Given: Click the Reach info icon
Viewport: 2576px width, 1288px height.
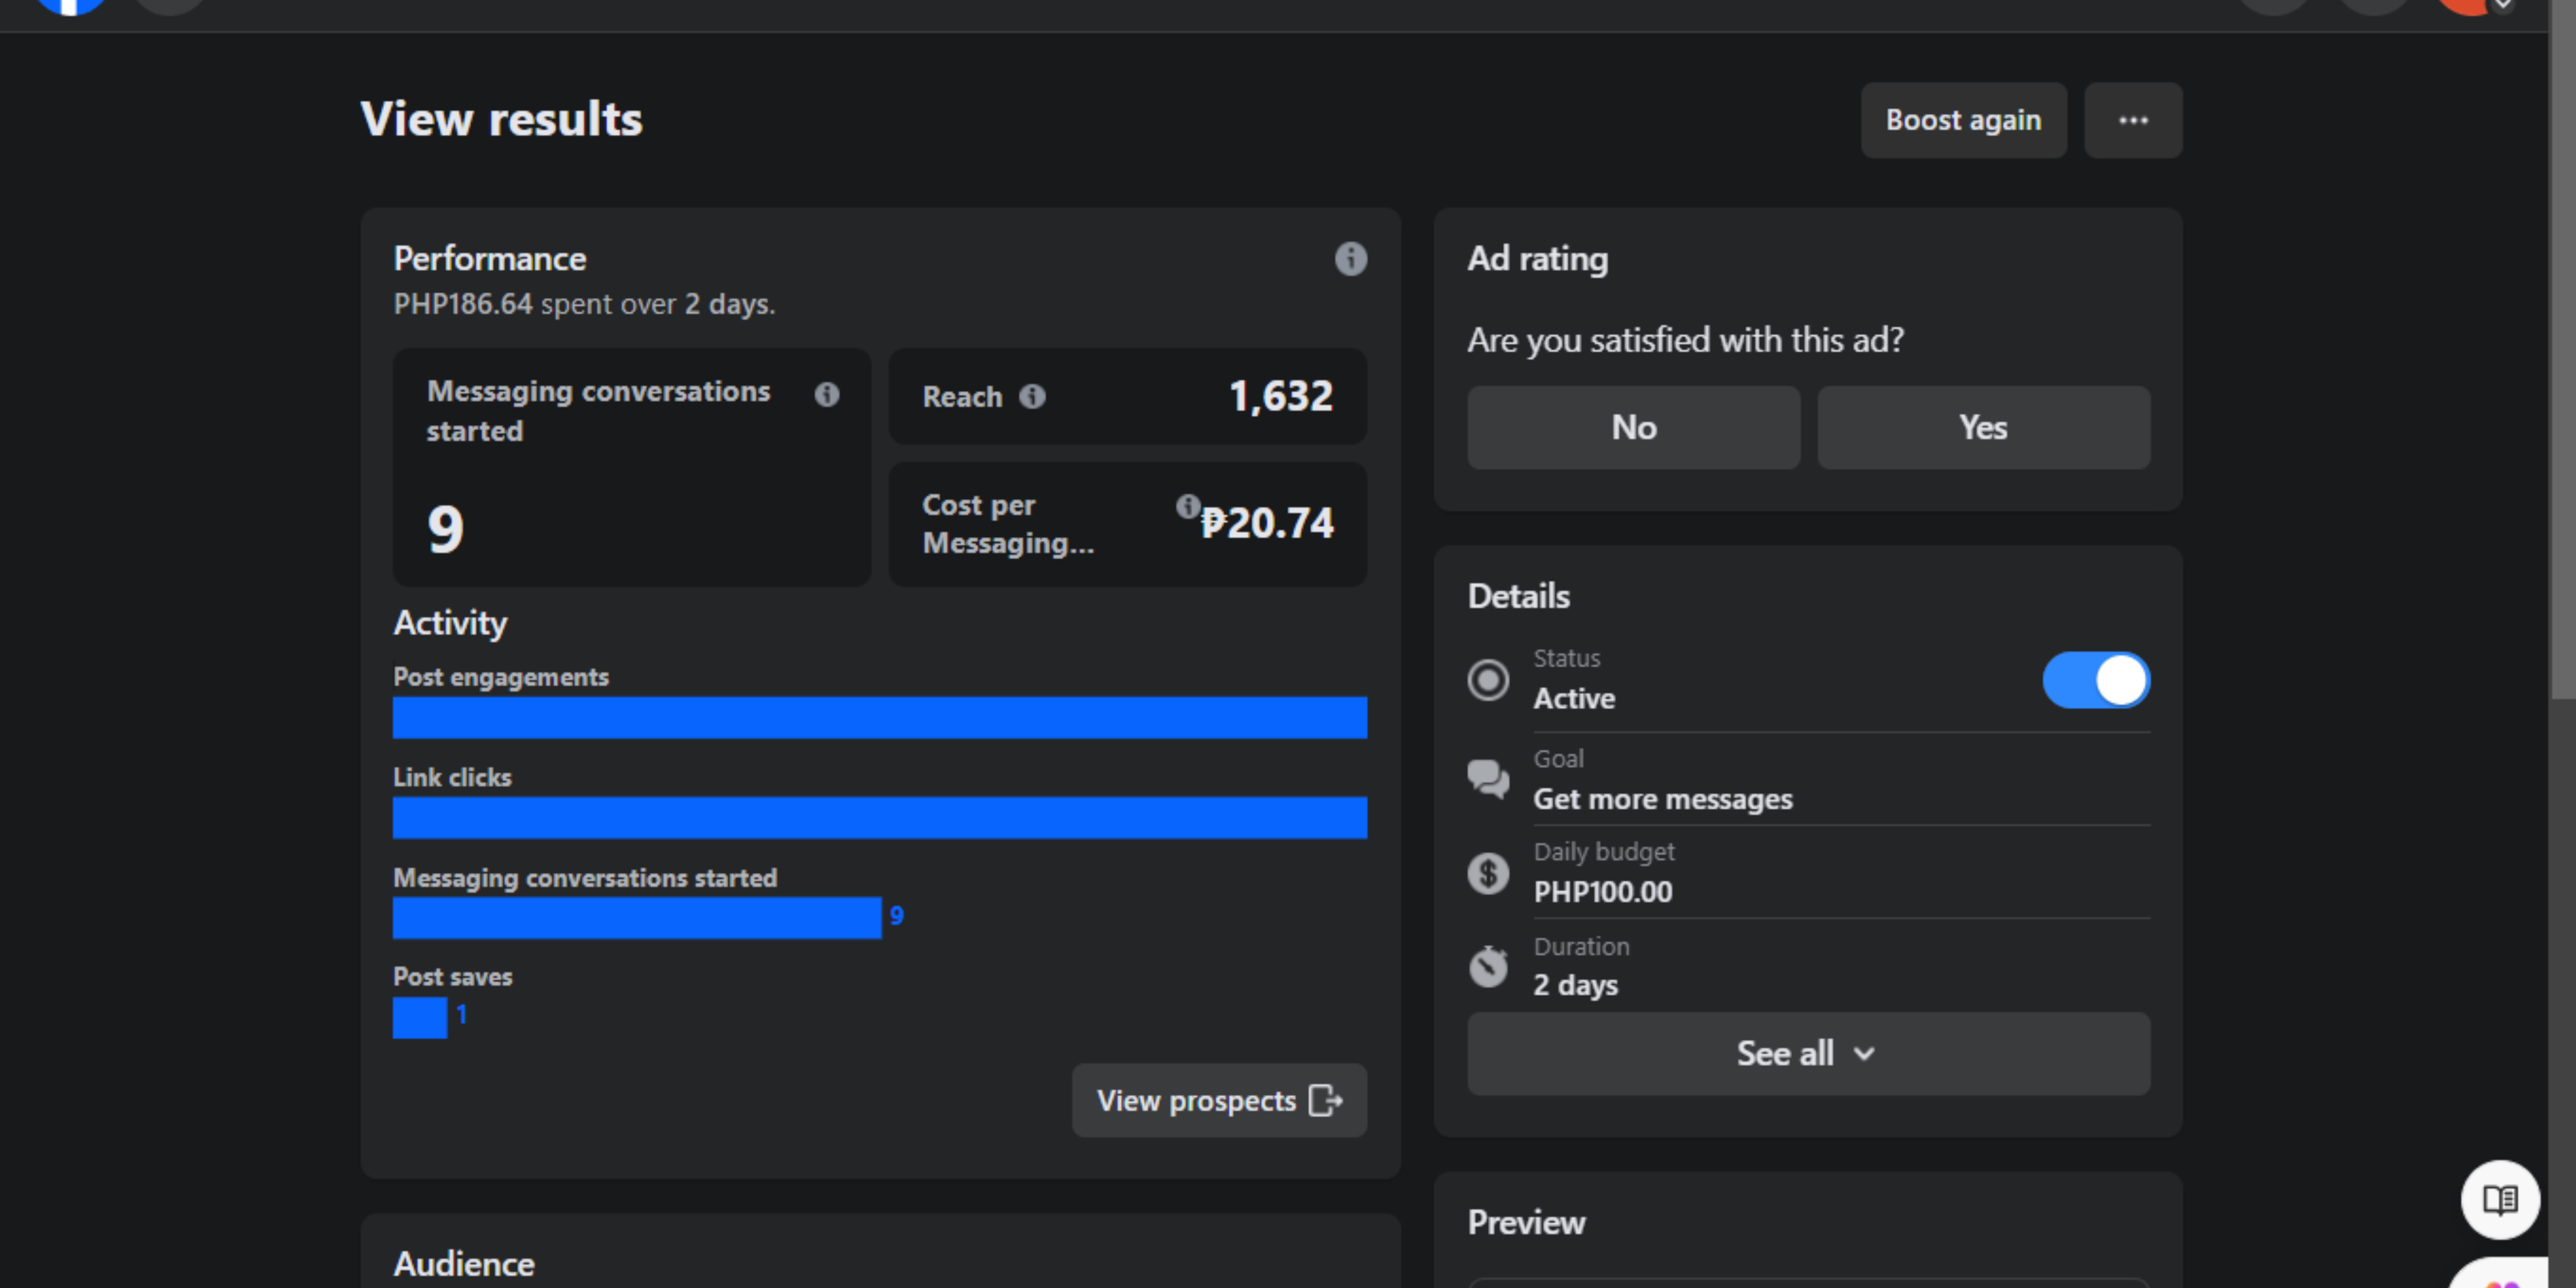Looking at the screenshot, I should click(x=1032, y=397).
